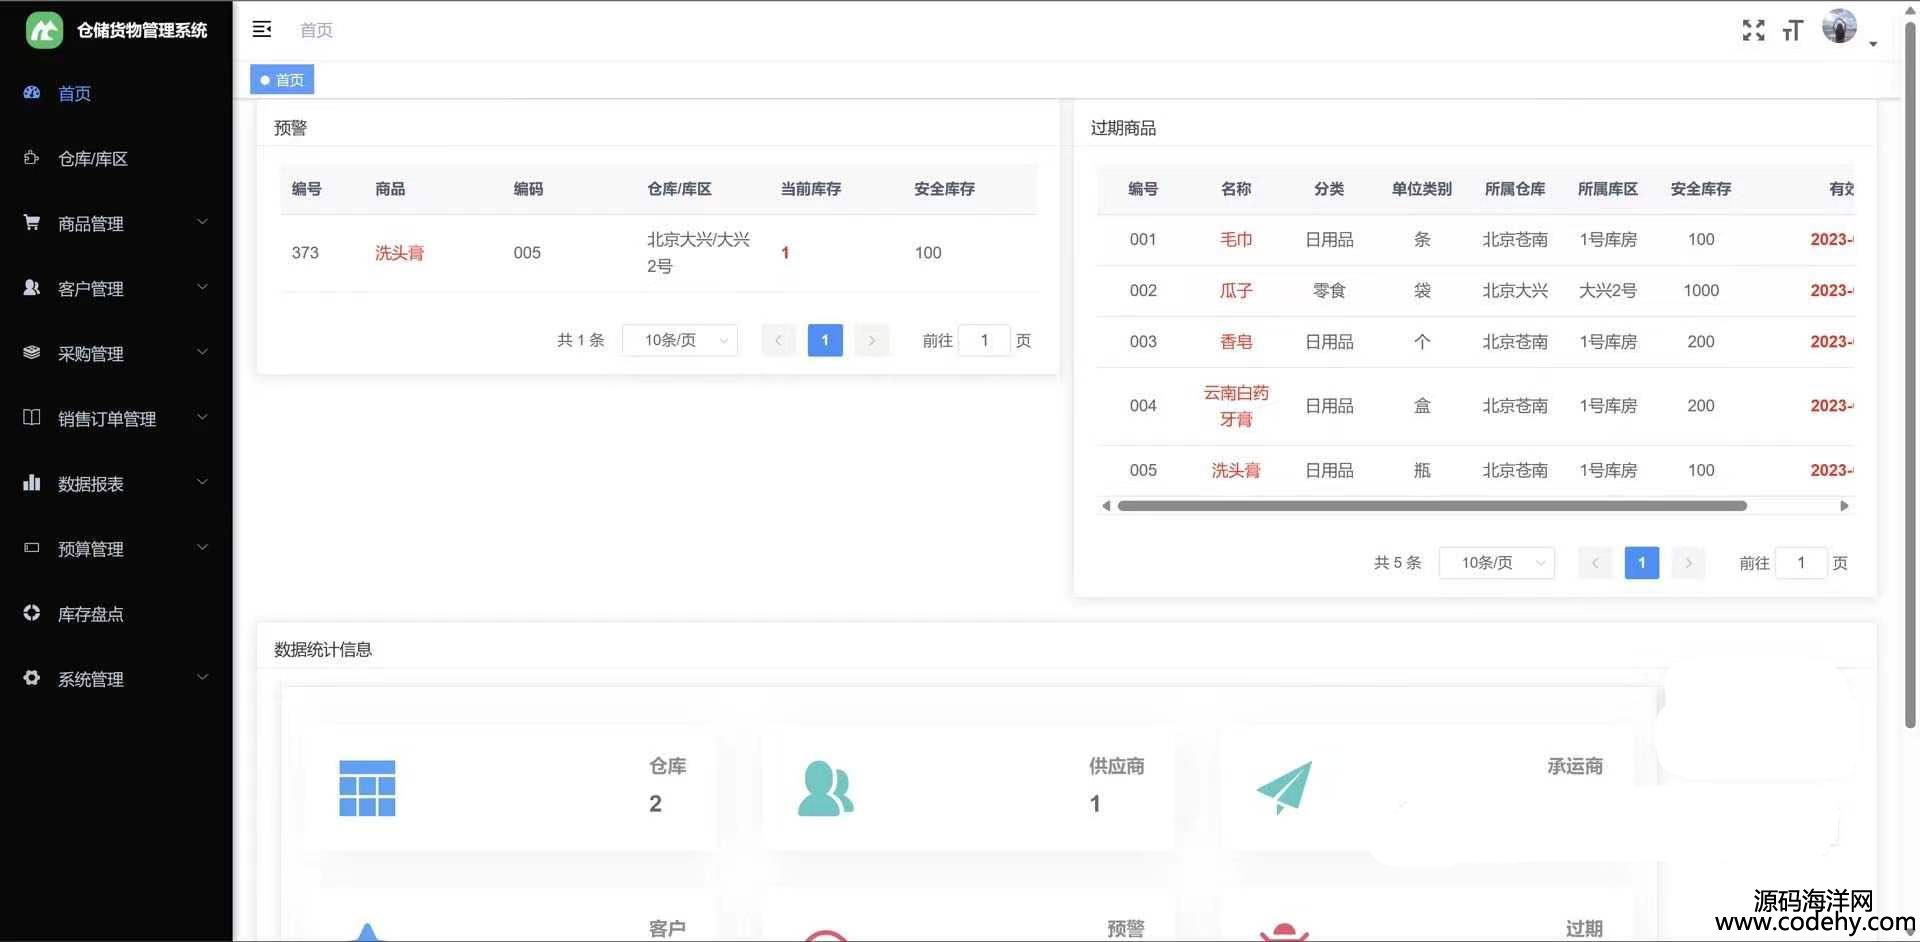Expand 预算管理 submenu chevron

coord(202,547)
